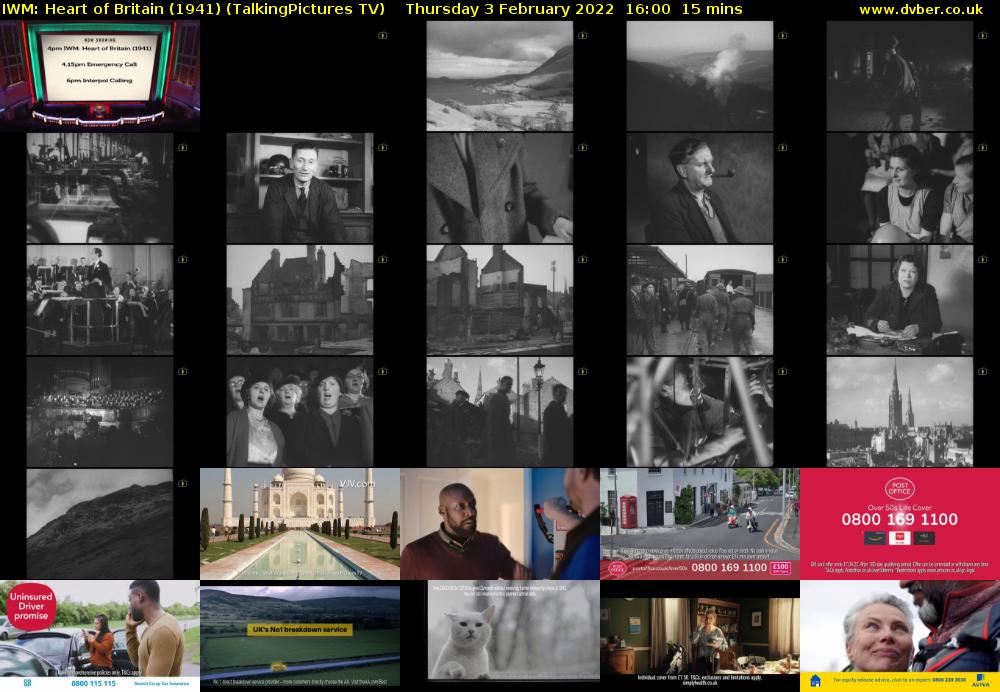Click small icon beside cathedral spire frame
Viewport: 1000px width, 692px height.
point(983,371)
